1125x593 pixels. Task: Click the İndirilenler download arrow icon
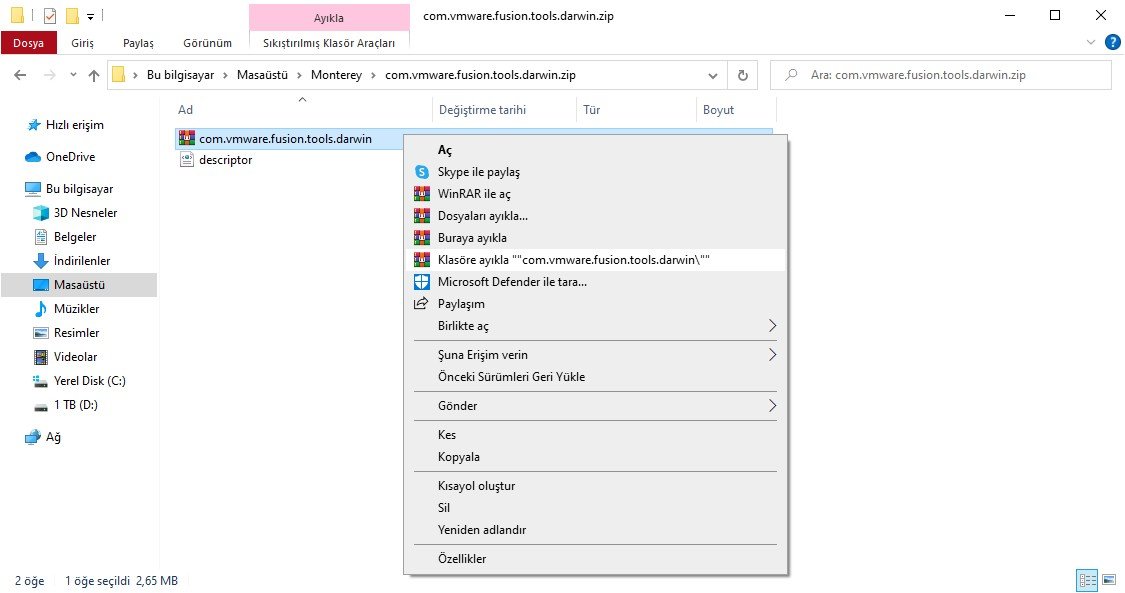click(42, 261)
